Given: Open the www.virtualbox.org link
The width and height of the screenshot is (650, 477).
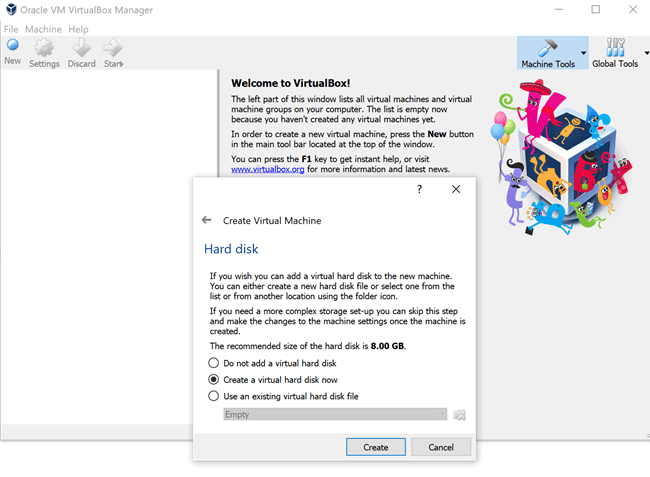Looking at the screenshot, I should click(x=268, y=169).
